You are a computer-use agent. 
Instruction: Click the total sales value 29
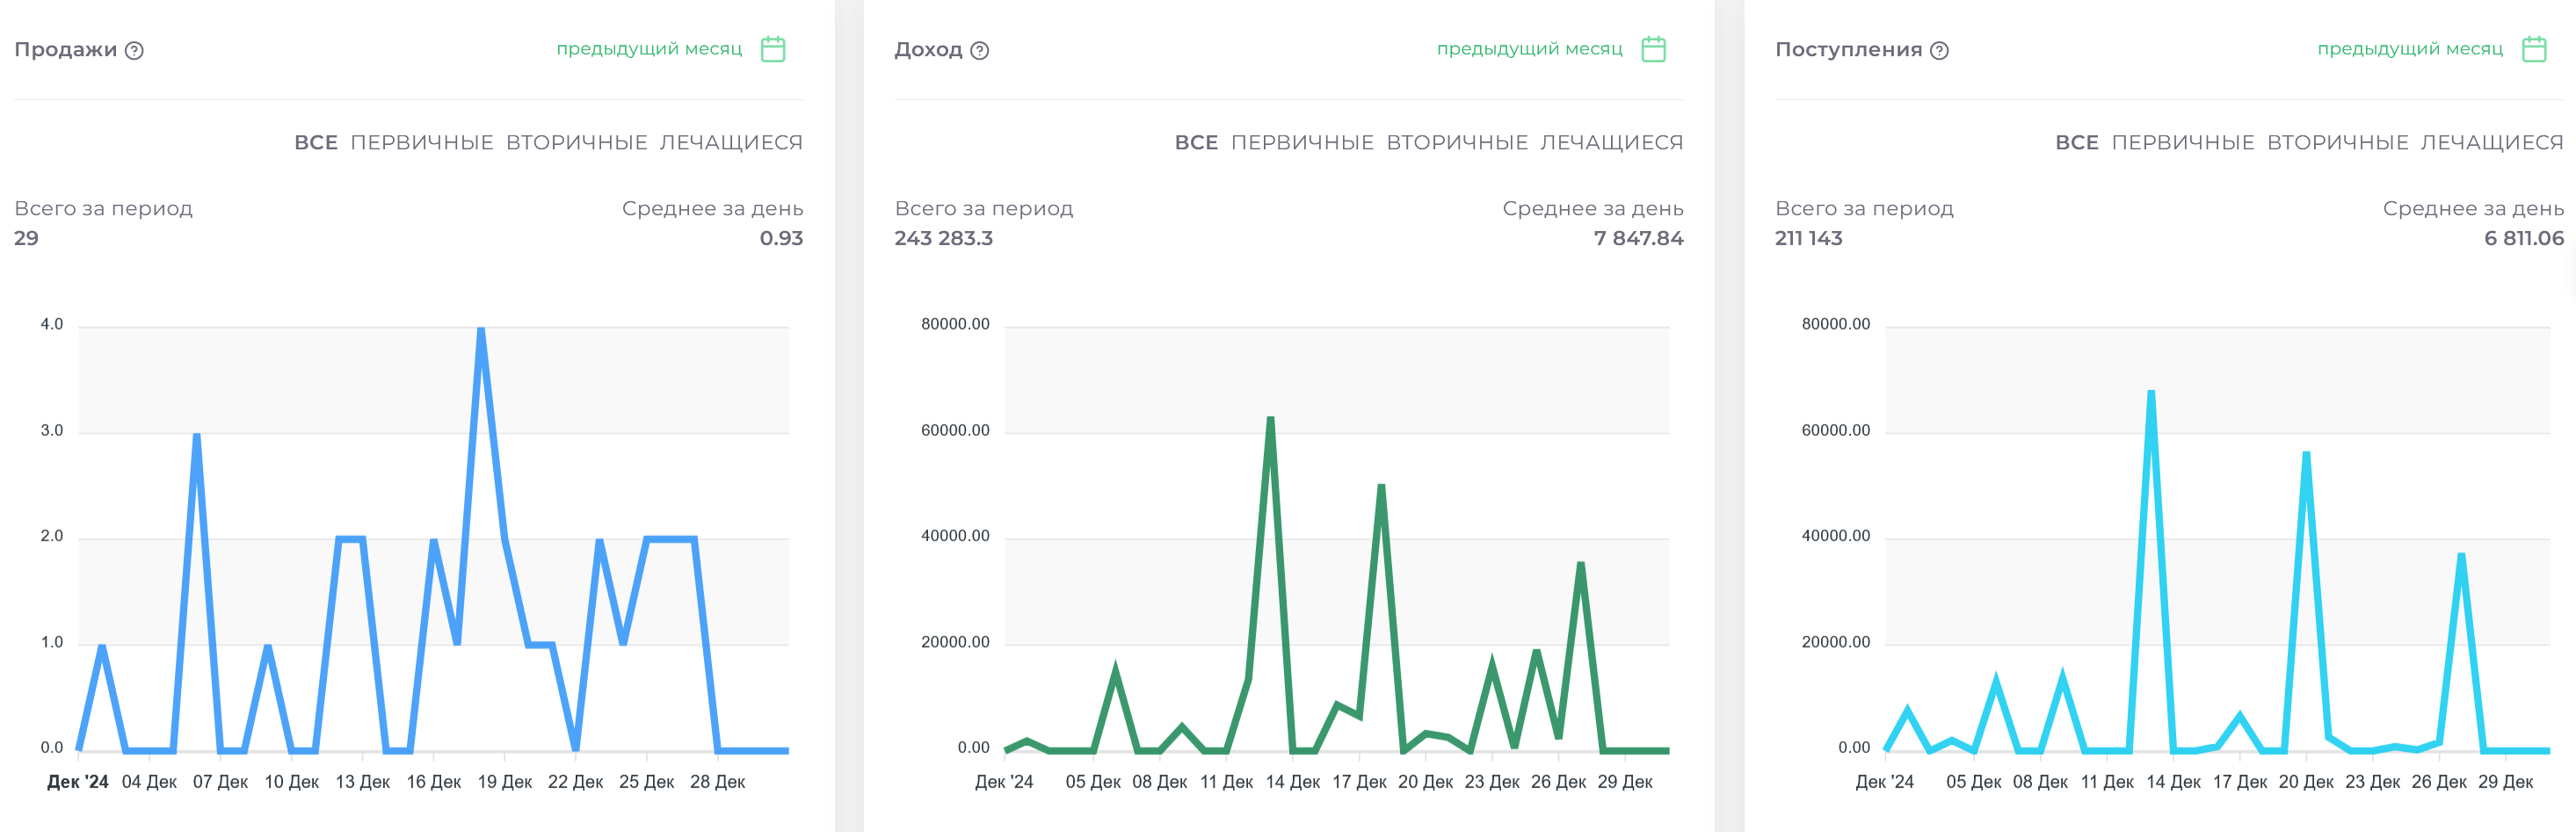26,238
